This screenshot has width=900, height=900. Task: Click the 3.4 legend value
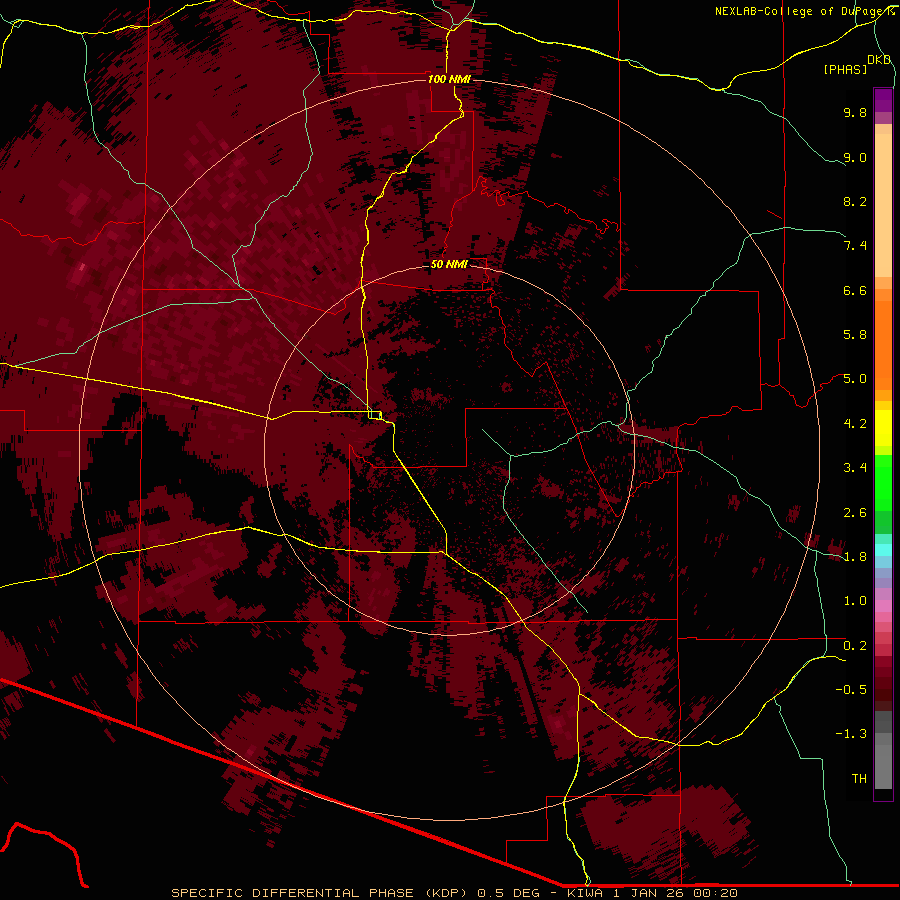point(855,468)
